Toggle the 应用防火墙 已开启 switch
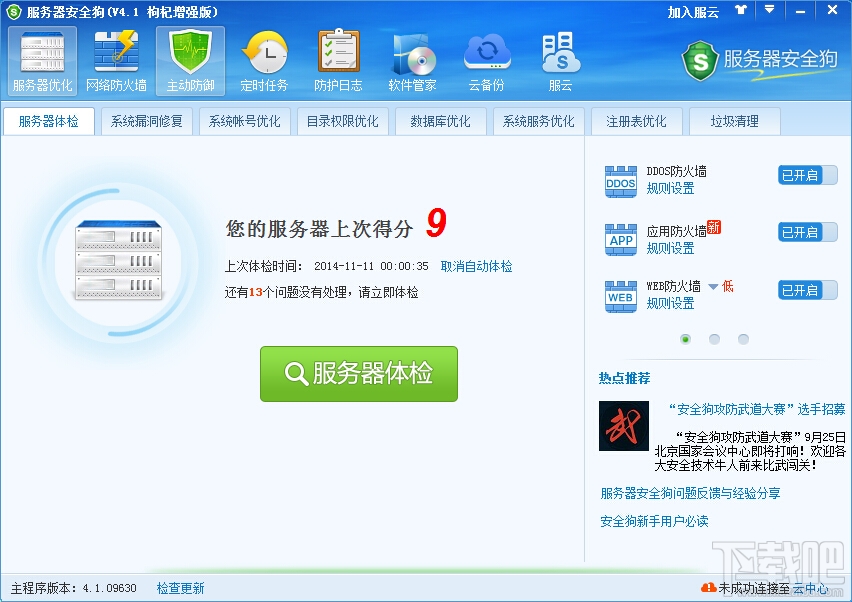The width and height of the screenshot is (852, 602). coord(807,233)
